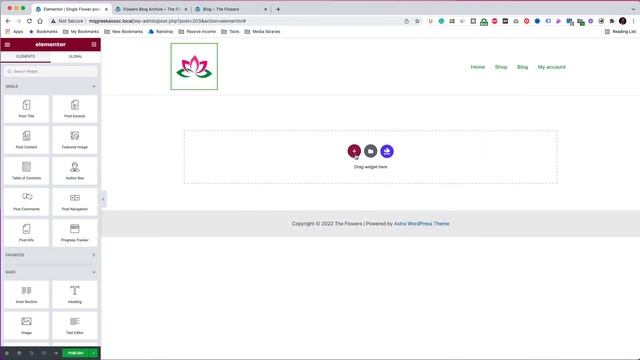Select the Featured Image widget
This screenshot has width=640, height=360.
coord(75,140)
